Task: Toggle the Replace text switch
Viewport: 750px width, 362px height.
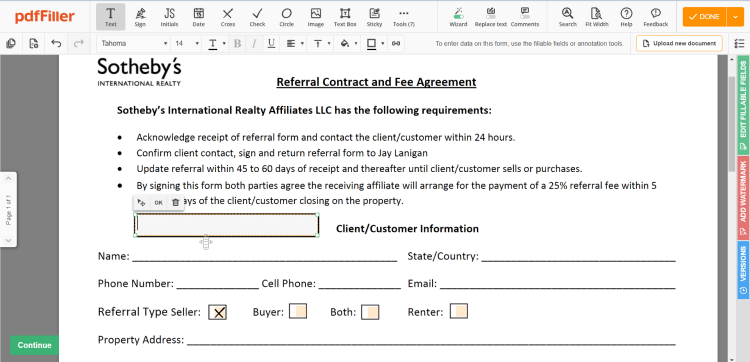Action: pyautogui.click(x=491, y=17)
